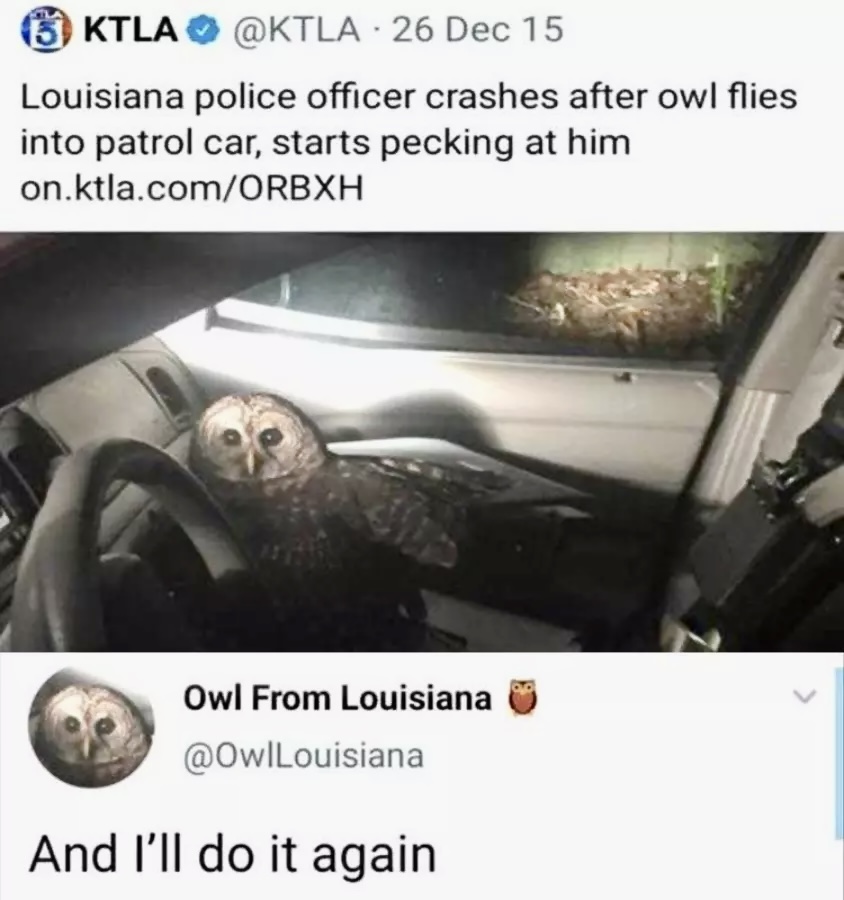This screenshot has width=844, height=900.
Task: Open the owl in patrol car photo
Action: coord(422,441)
